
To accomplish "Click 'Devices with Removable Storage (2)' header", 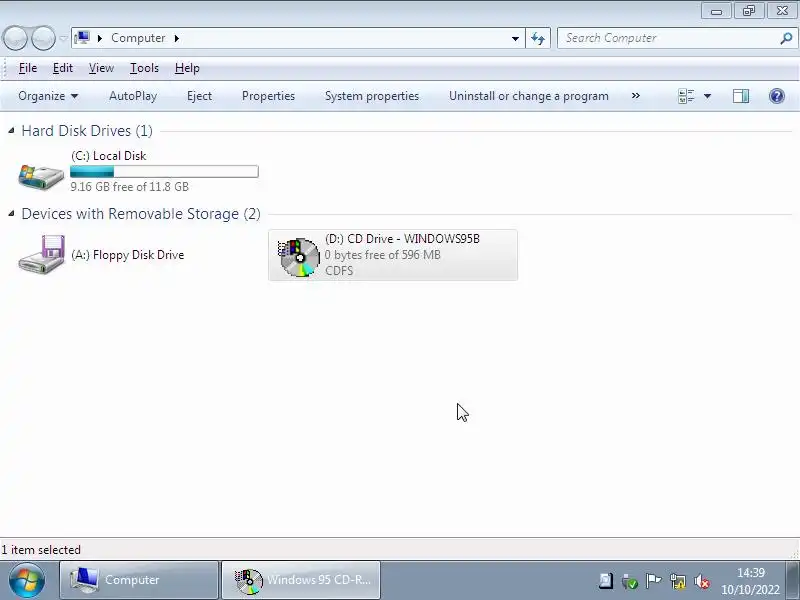I will pos(141,214).
